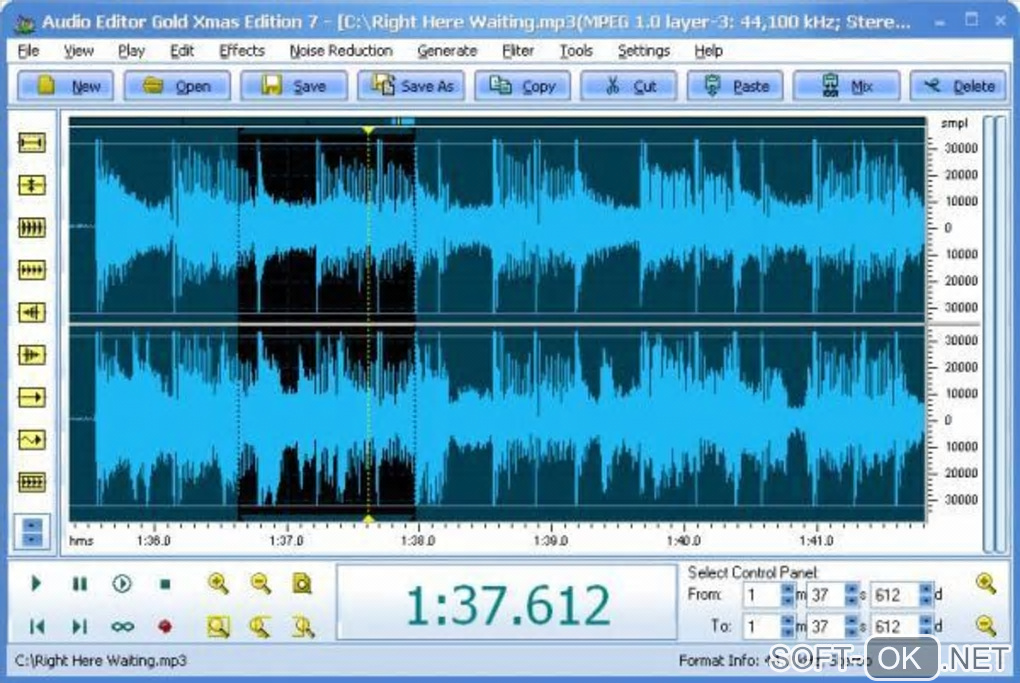Click the Mix toolbar button

[x=846, y=86]
